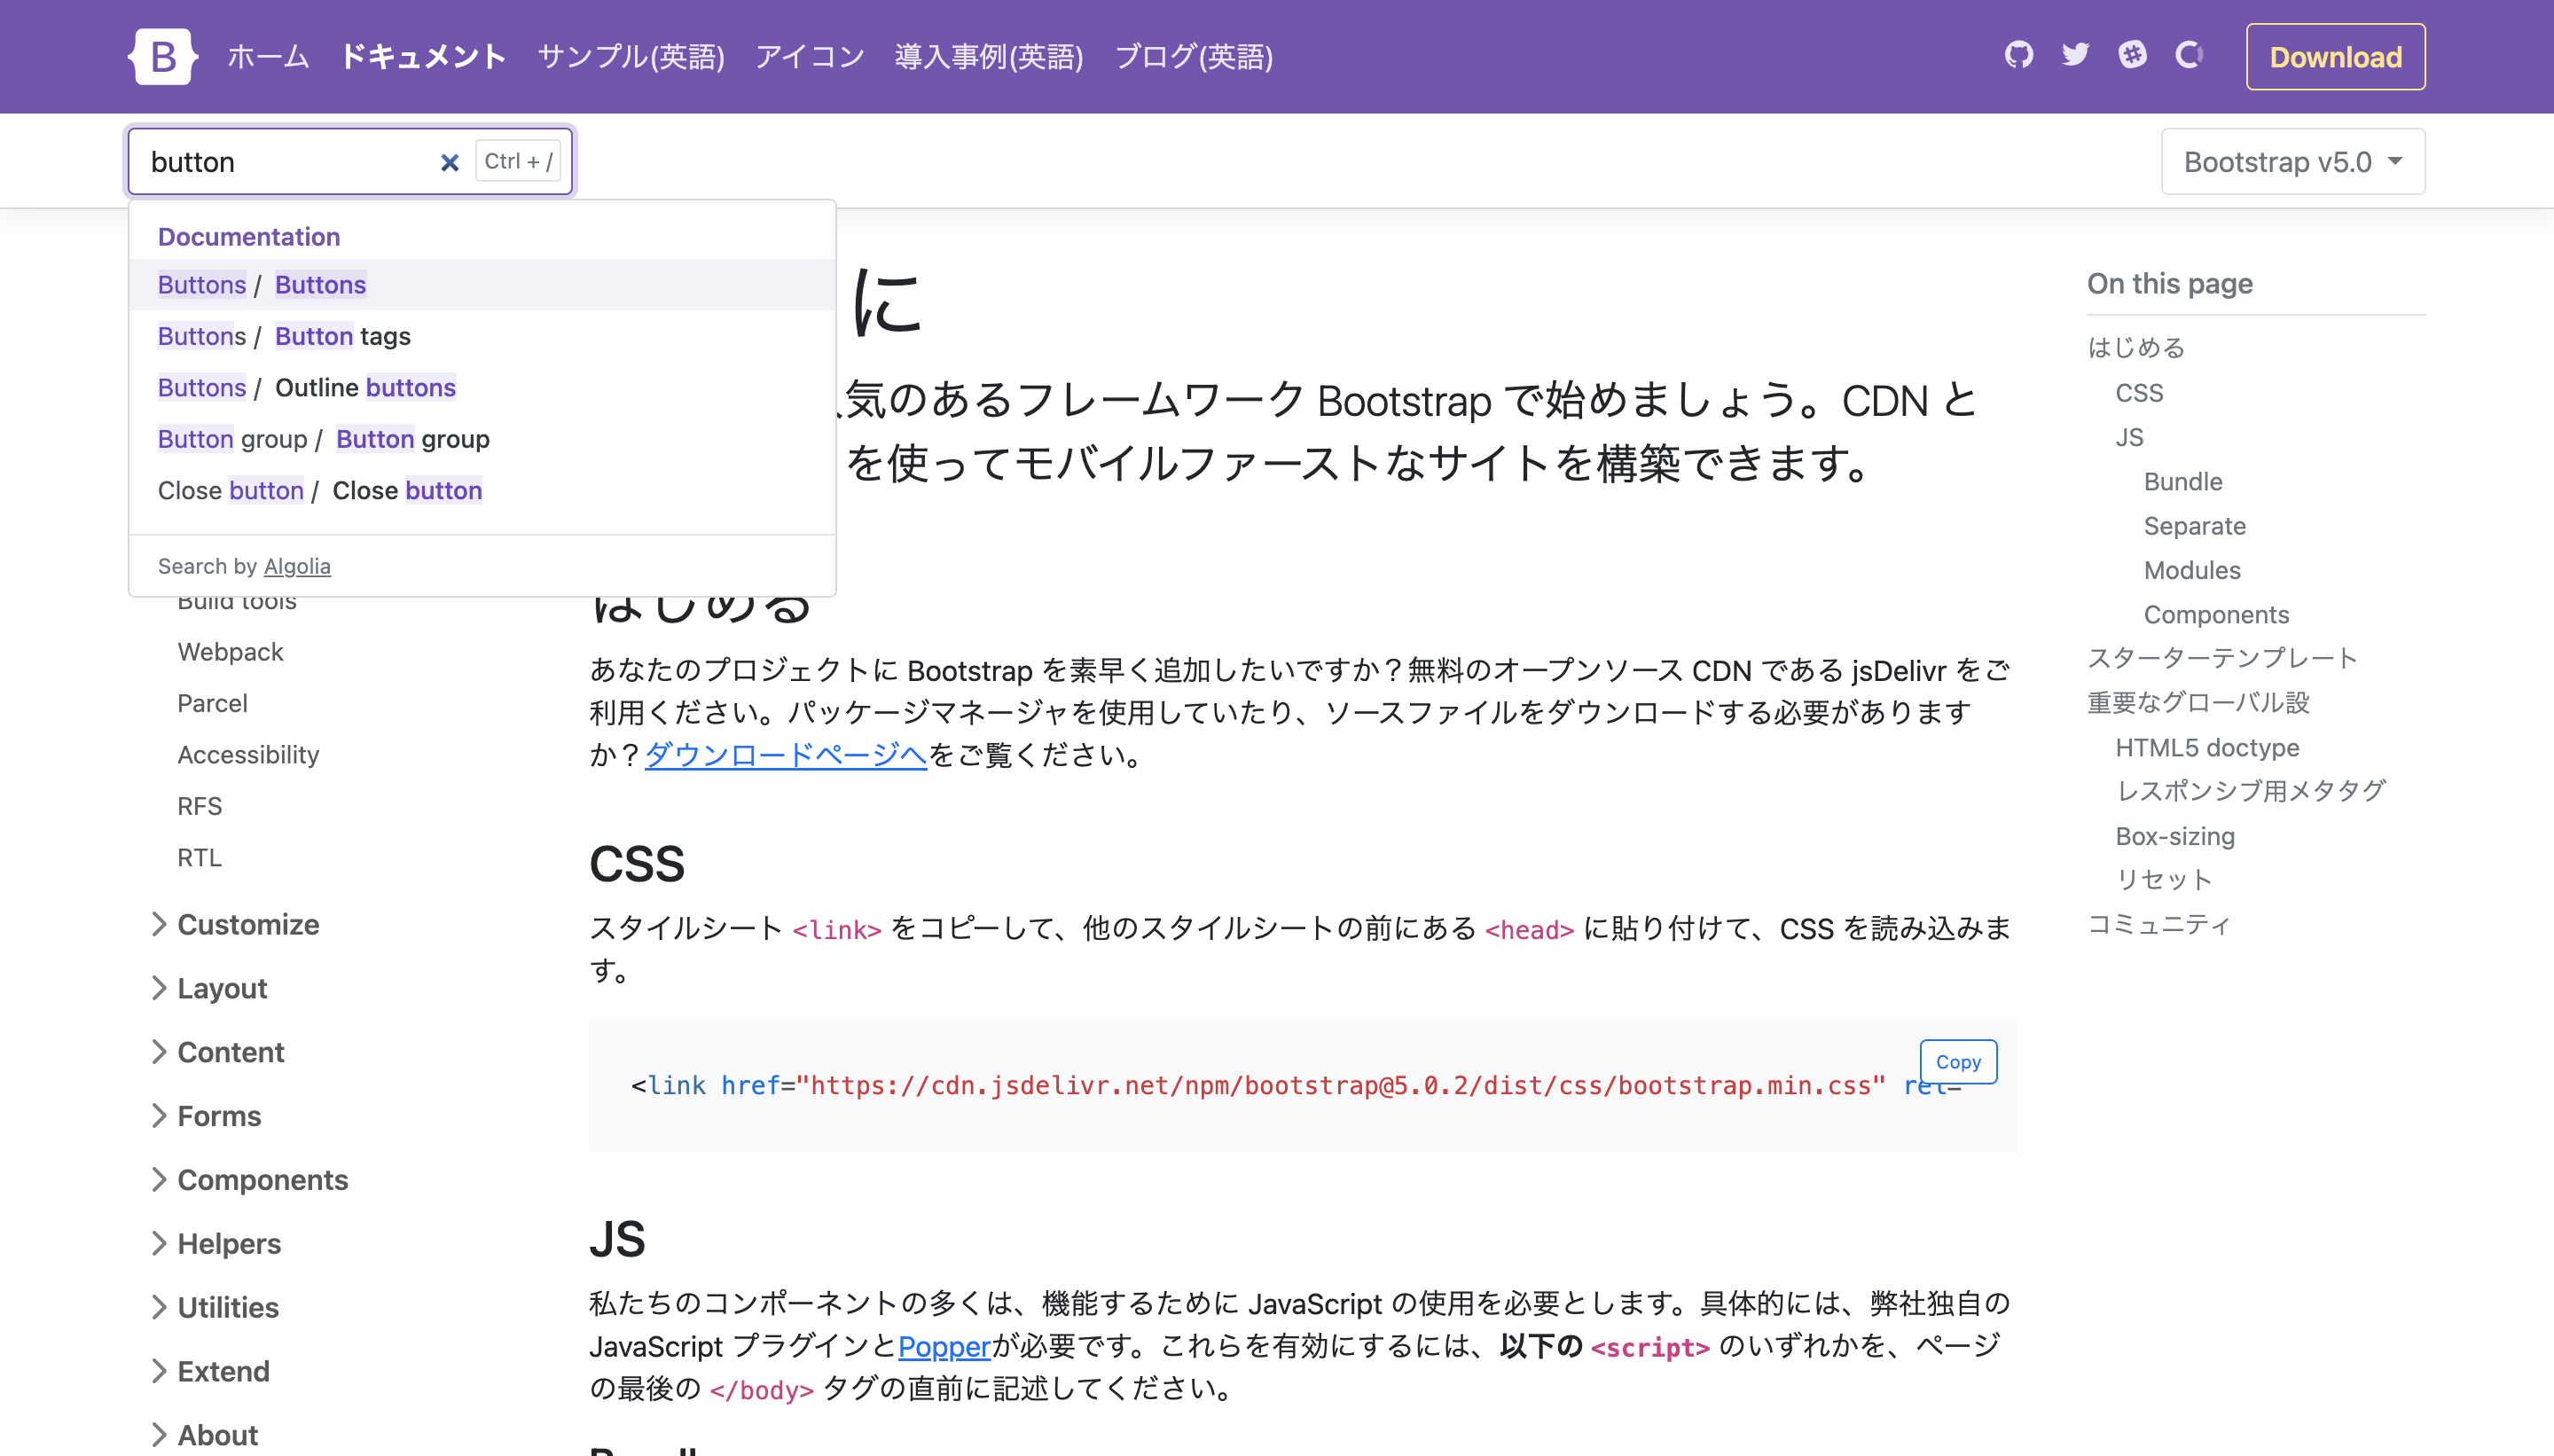Copy the CSS link code snippet

pyautogui.click(x=1957, y=1062)
